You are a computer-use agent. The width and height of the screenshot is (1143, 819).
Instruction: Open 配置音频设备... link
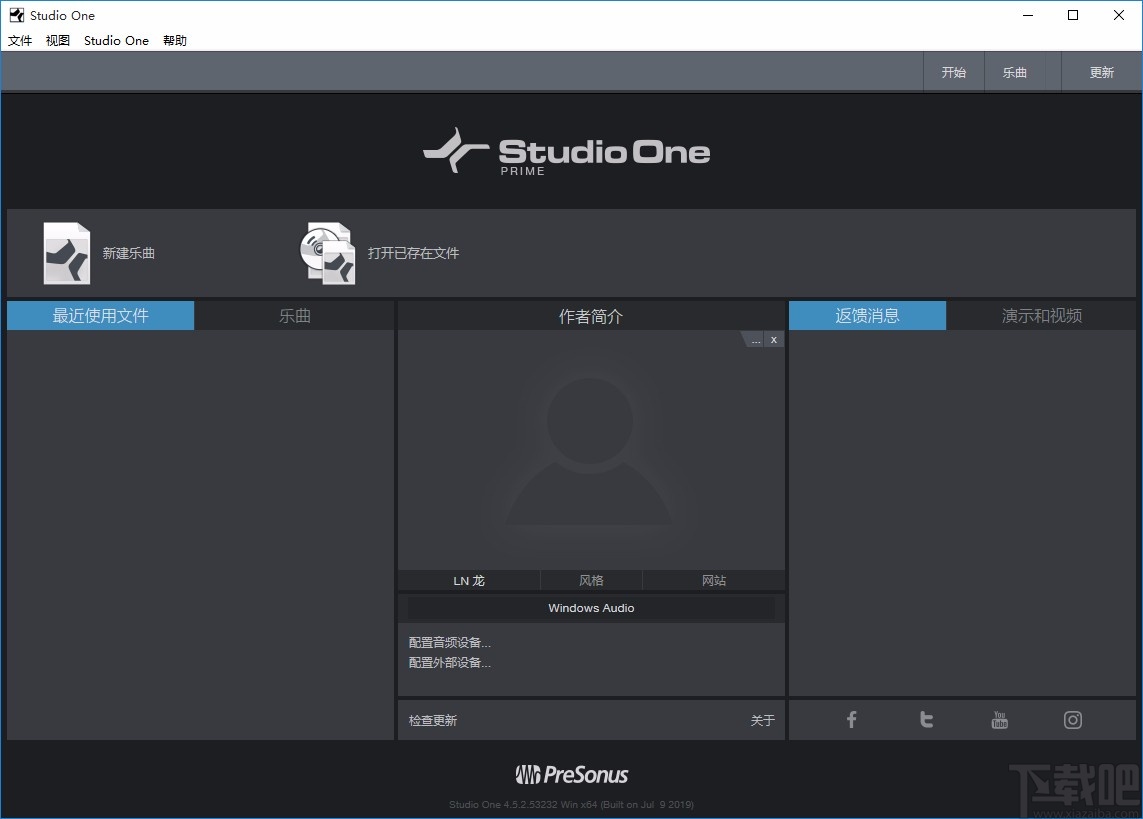pyautogui.click(x=450, y=643)
